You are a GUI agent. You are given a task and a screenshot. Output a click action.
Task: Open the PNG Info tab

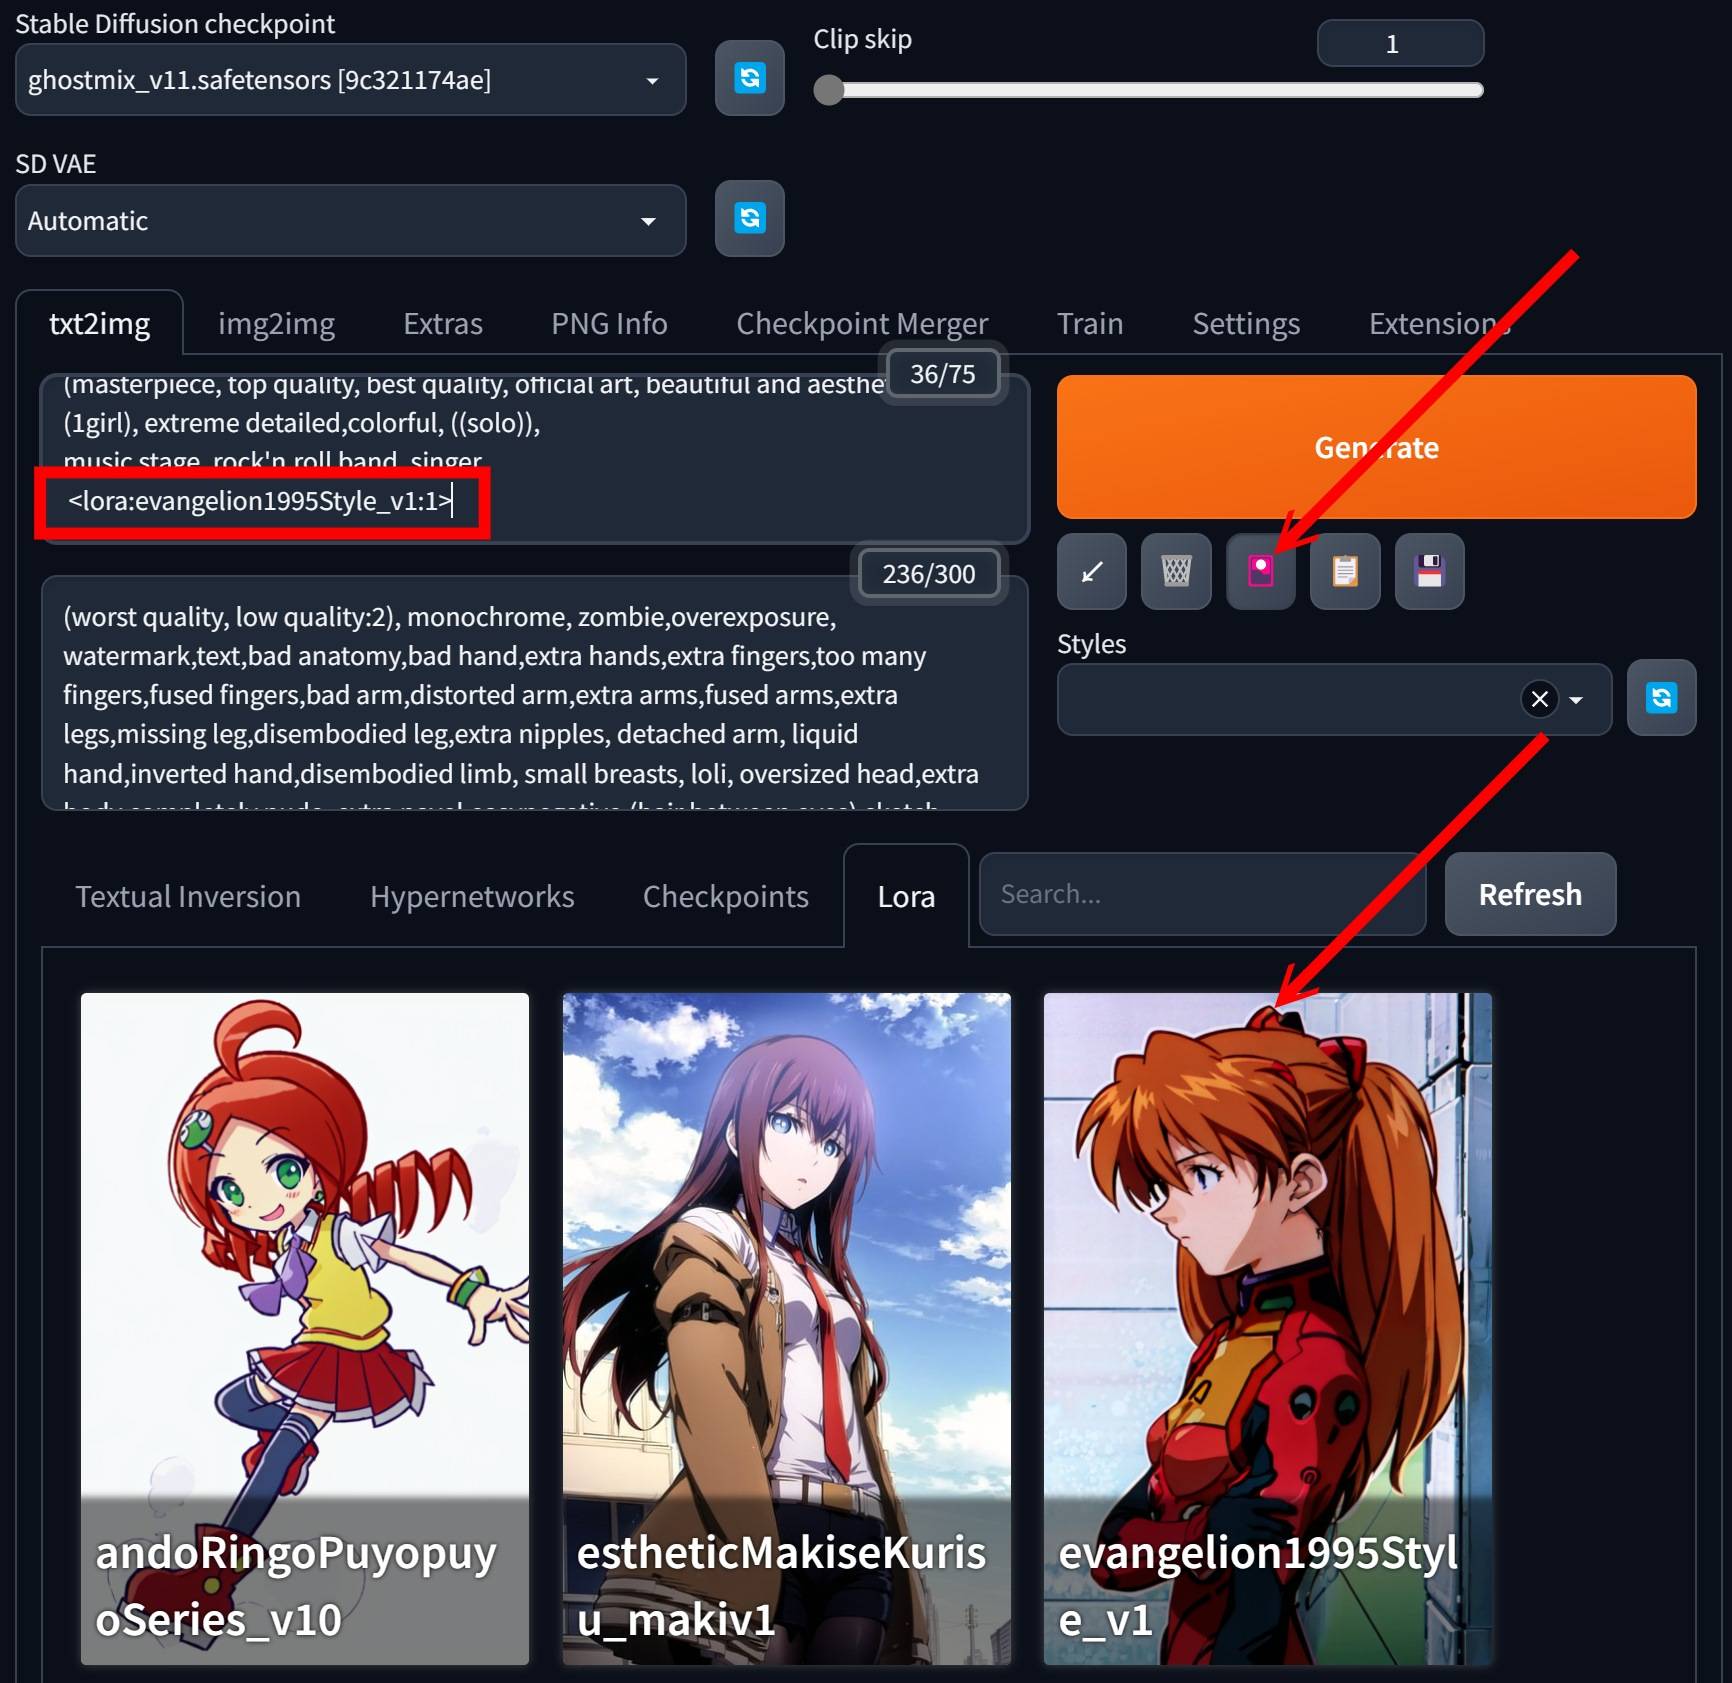coord(609,323)
